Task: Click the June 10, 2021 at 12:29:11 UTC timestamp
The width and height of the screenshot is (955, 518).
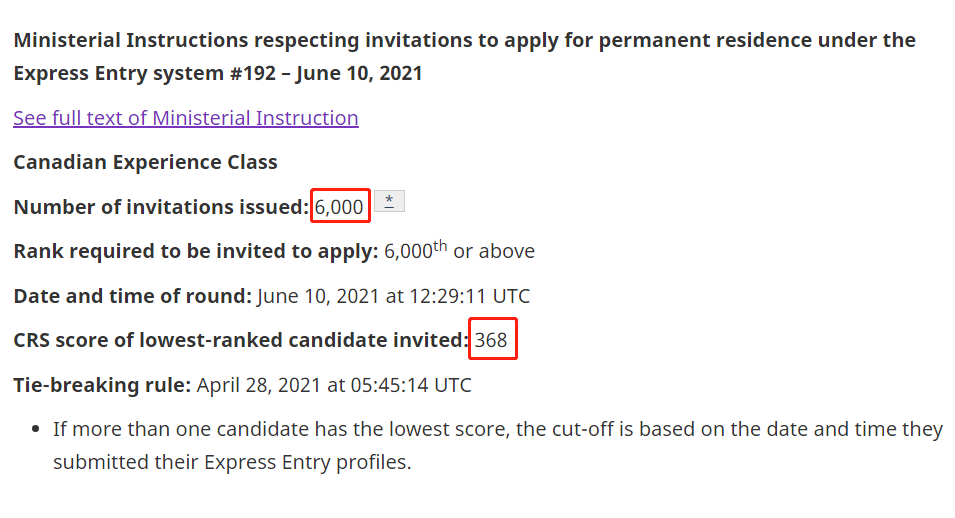Action: click(393, 296)
